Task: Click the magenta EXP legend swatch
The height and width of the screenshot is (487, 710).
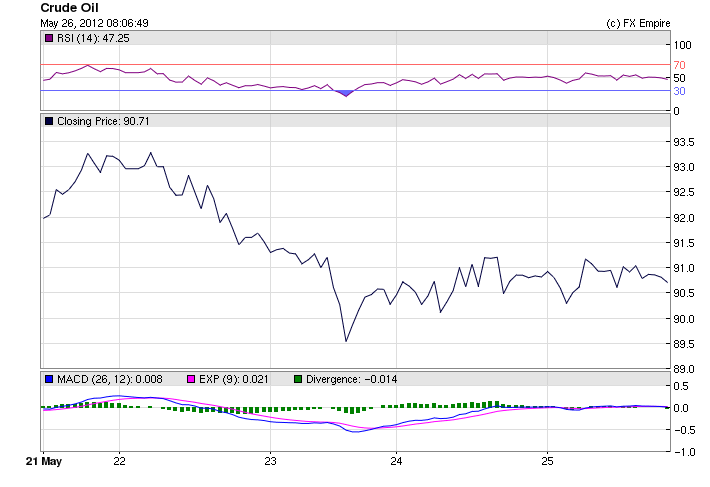Action: click(x=191, y=379)
